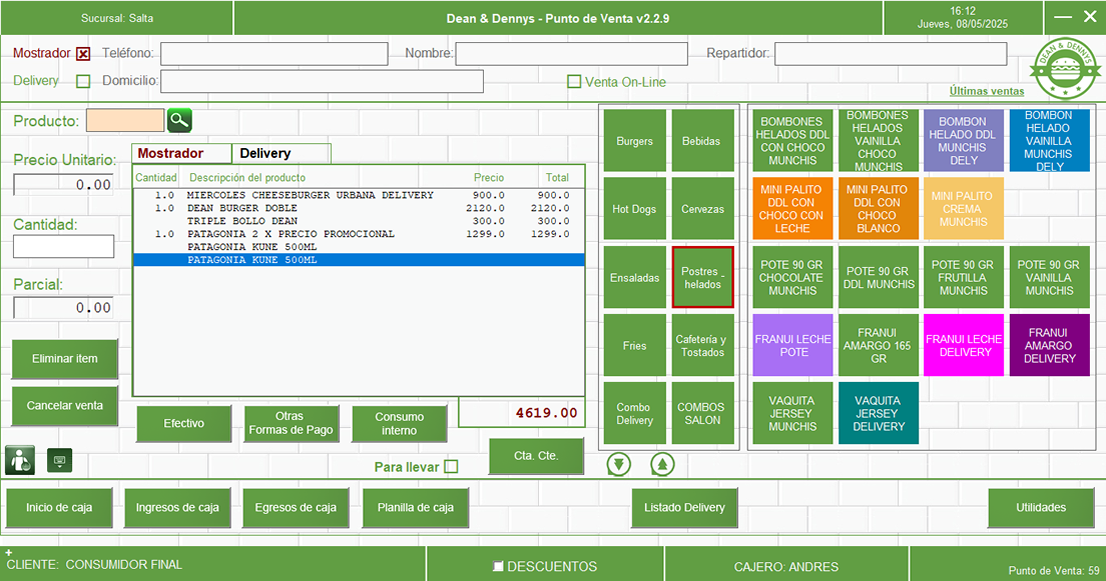Click the Teléfono input field
Image resolution: width=1106 pixels, height=581 pixels.
pos(274,54)
